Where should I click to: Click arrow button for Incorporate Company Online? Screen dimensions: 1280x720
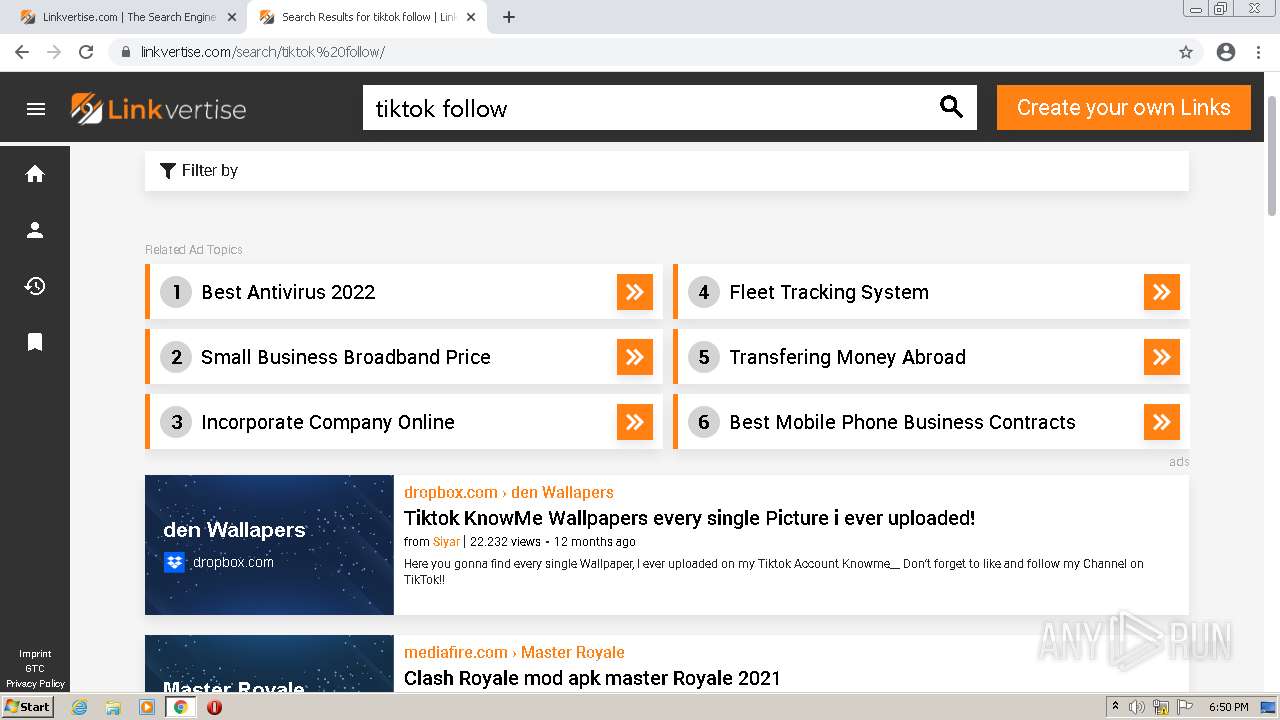[635, 422]
